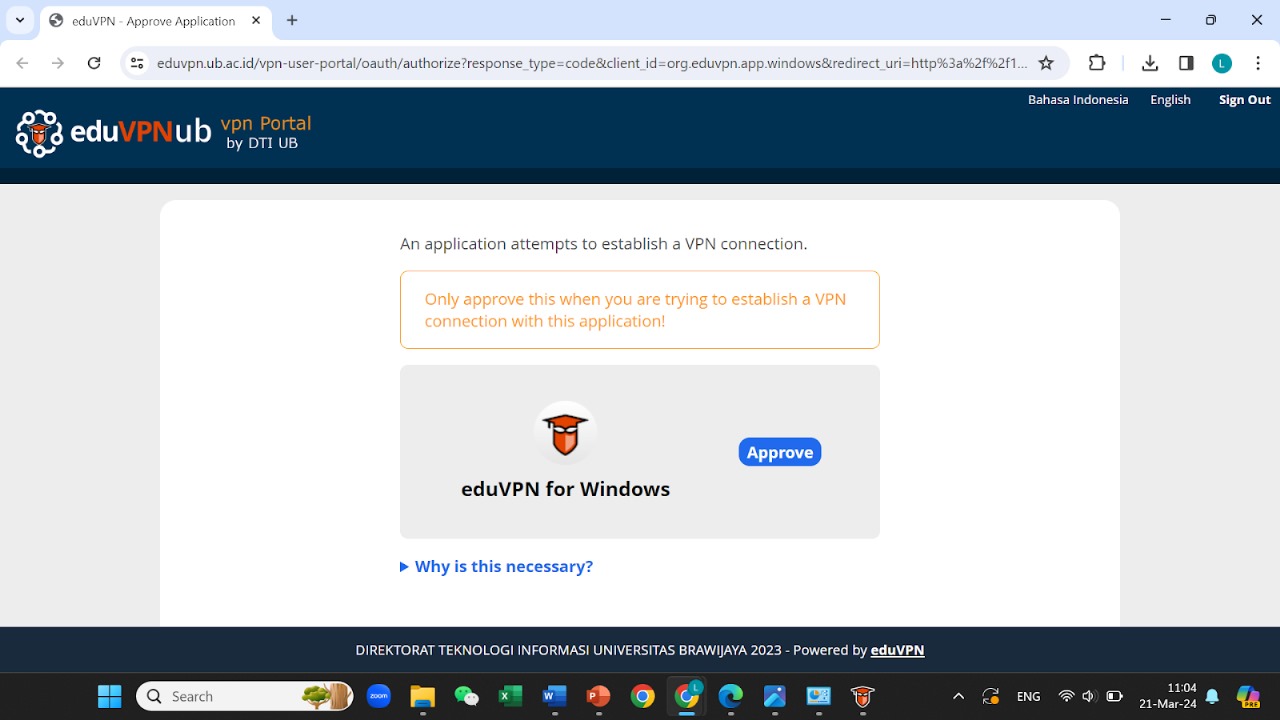Check battery status icon
The width and height of the screenshot is (1280, 720).
[x=1114, y=696]
